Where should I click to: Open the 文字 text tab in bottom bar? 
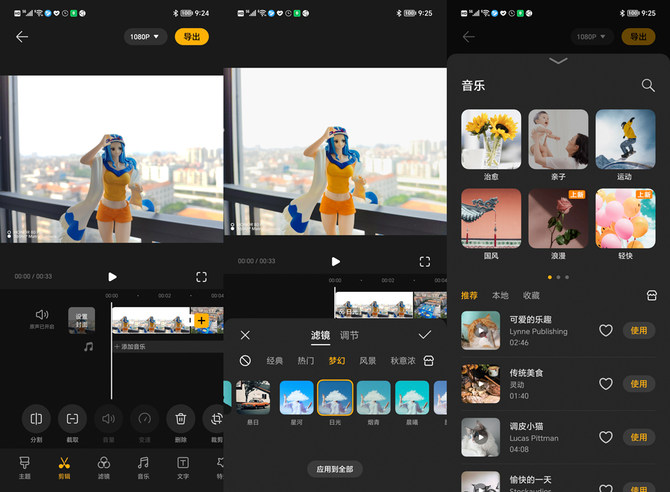[x=183, y=467]
